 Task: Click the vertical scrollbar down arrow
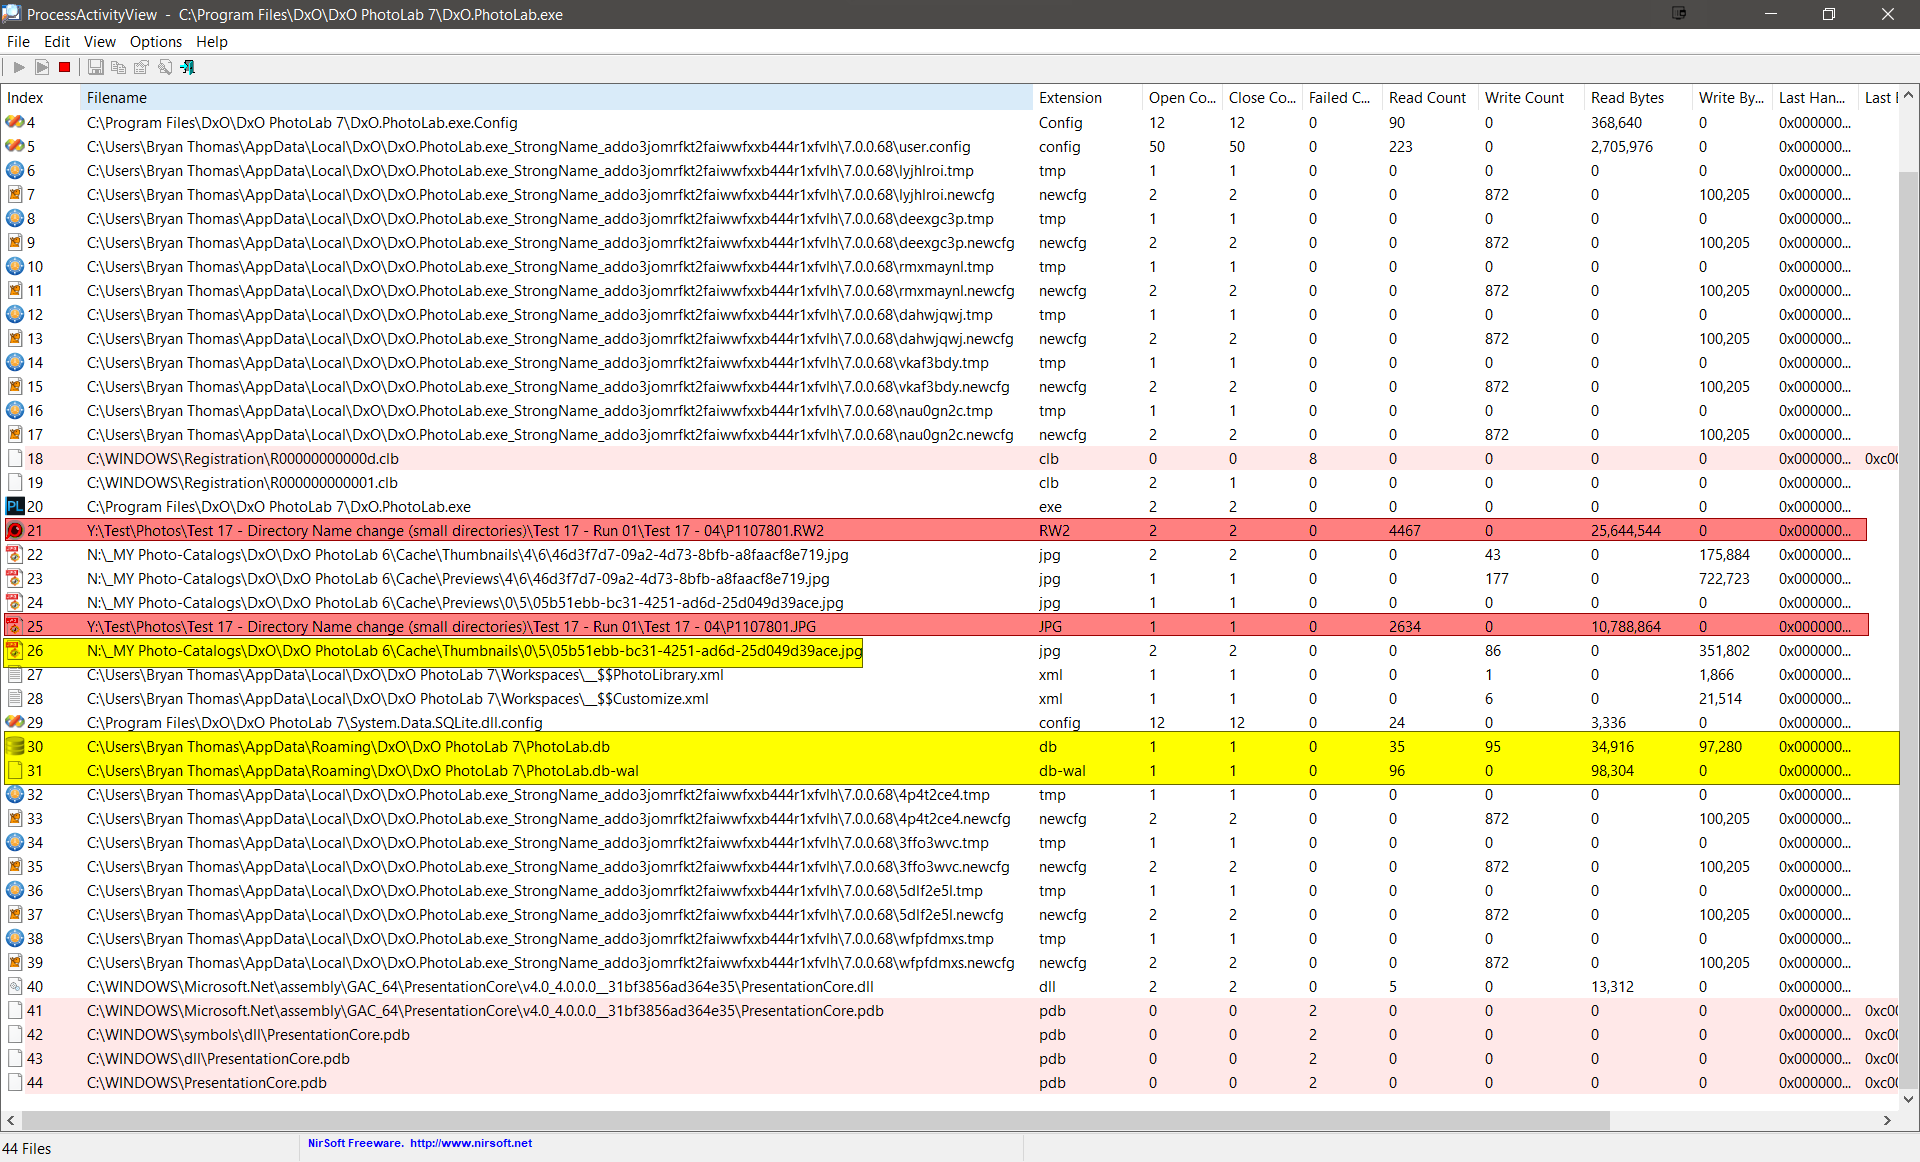[x=1910, y=1100]
